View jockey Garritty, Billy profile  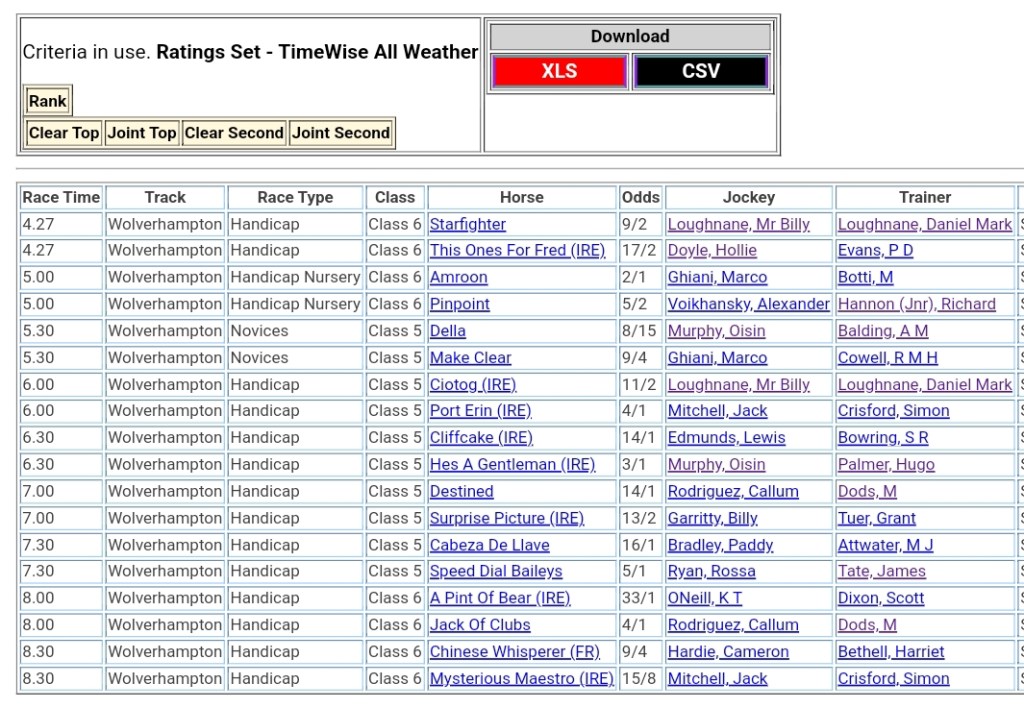pos(712,518)
